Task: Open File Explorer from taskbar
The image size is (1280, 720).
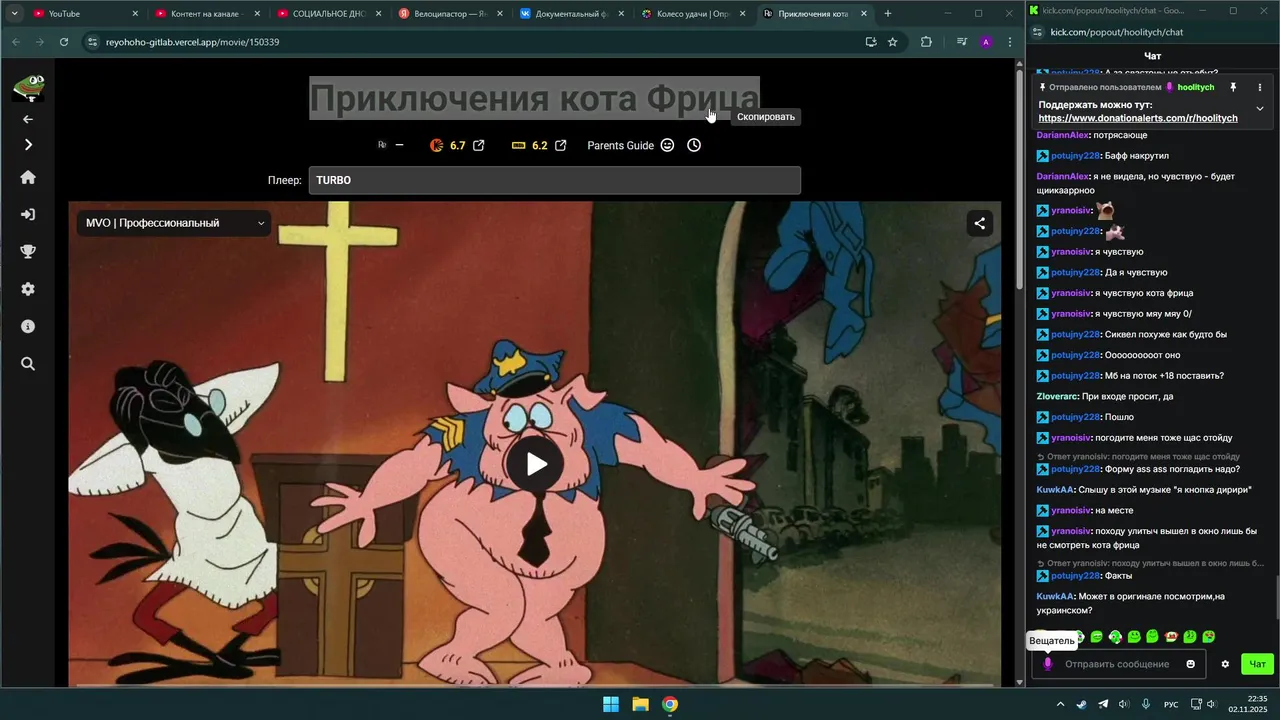Action: coord(640,704)
